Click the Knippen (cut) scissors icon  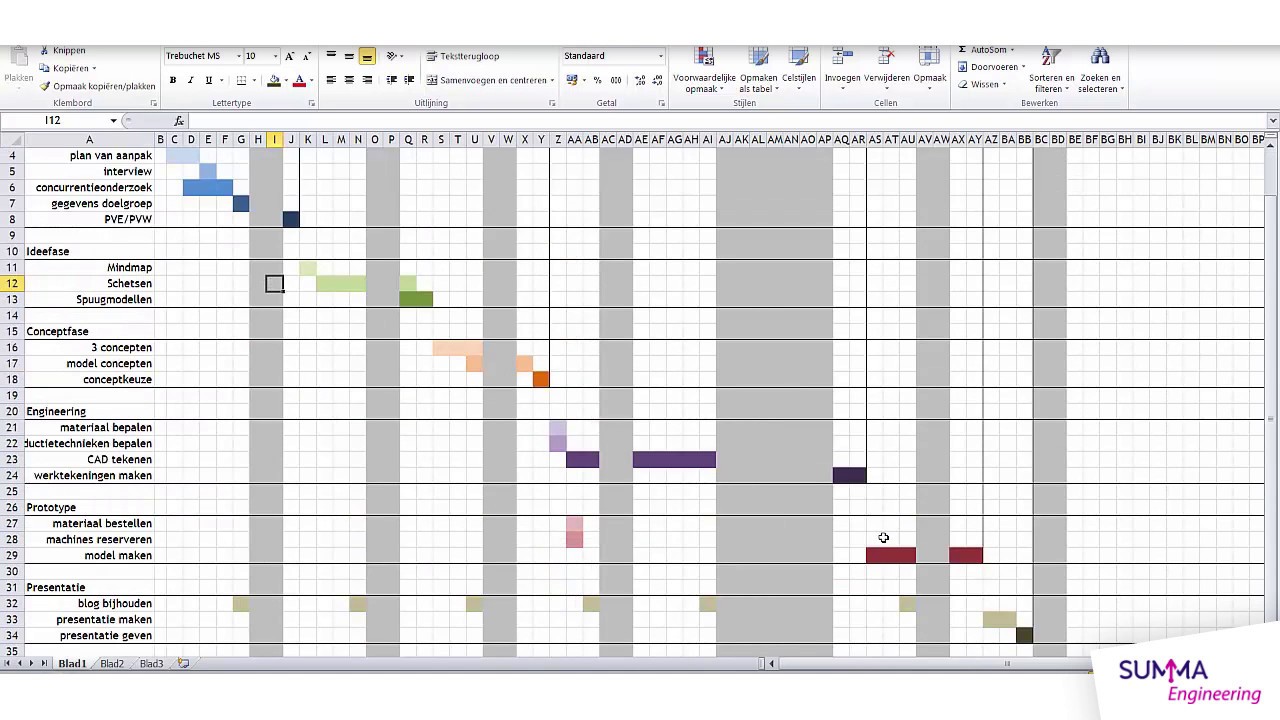tap(45, 50)
